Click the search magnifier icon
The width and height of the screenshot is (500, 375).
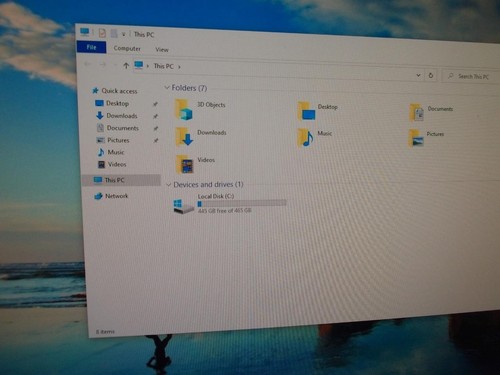point(450,76)
